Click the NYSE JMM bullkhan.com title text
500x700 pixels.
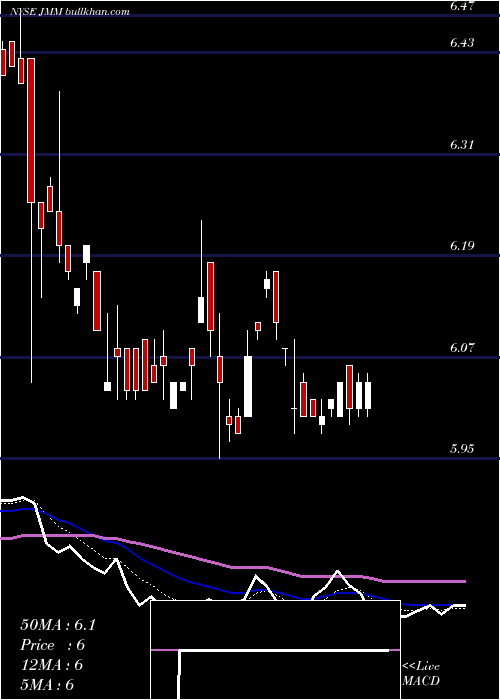coord(69,12)
